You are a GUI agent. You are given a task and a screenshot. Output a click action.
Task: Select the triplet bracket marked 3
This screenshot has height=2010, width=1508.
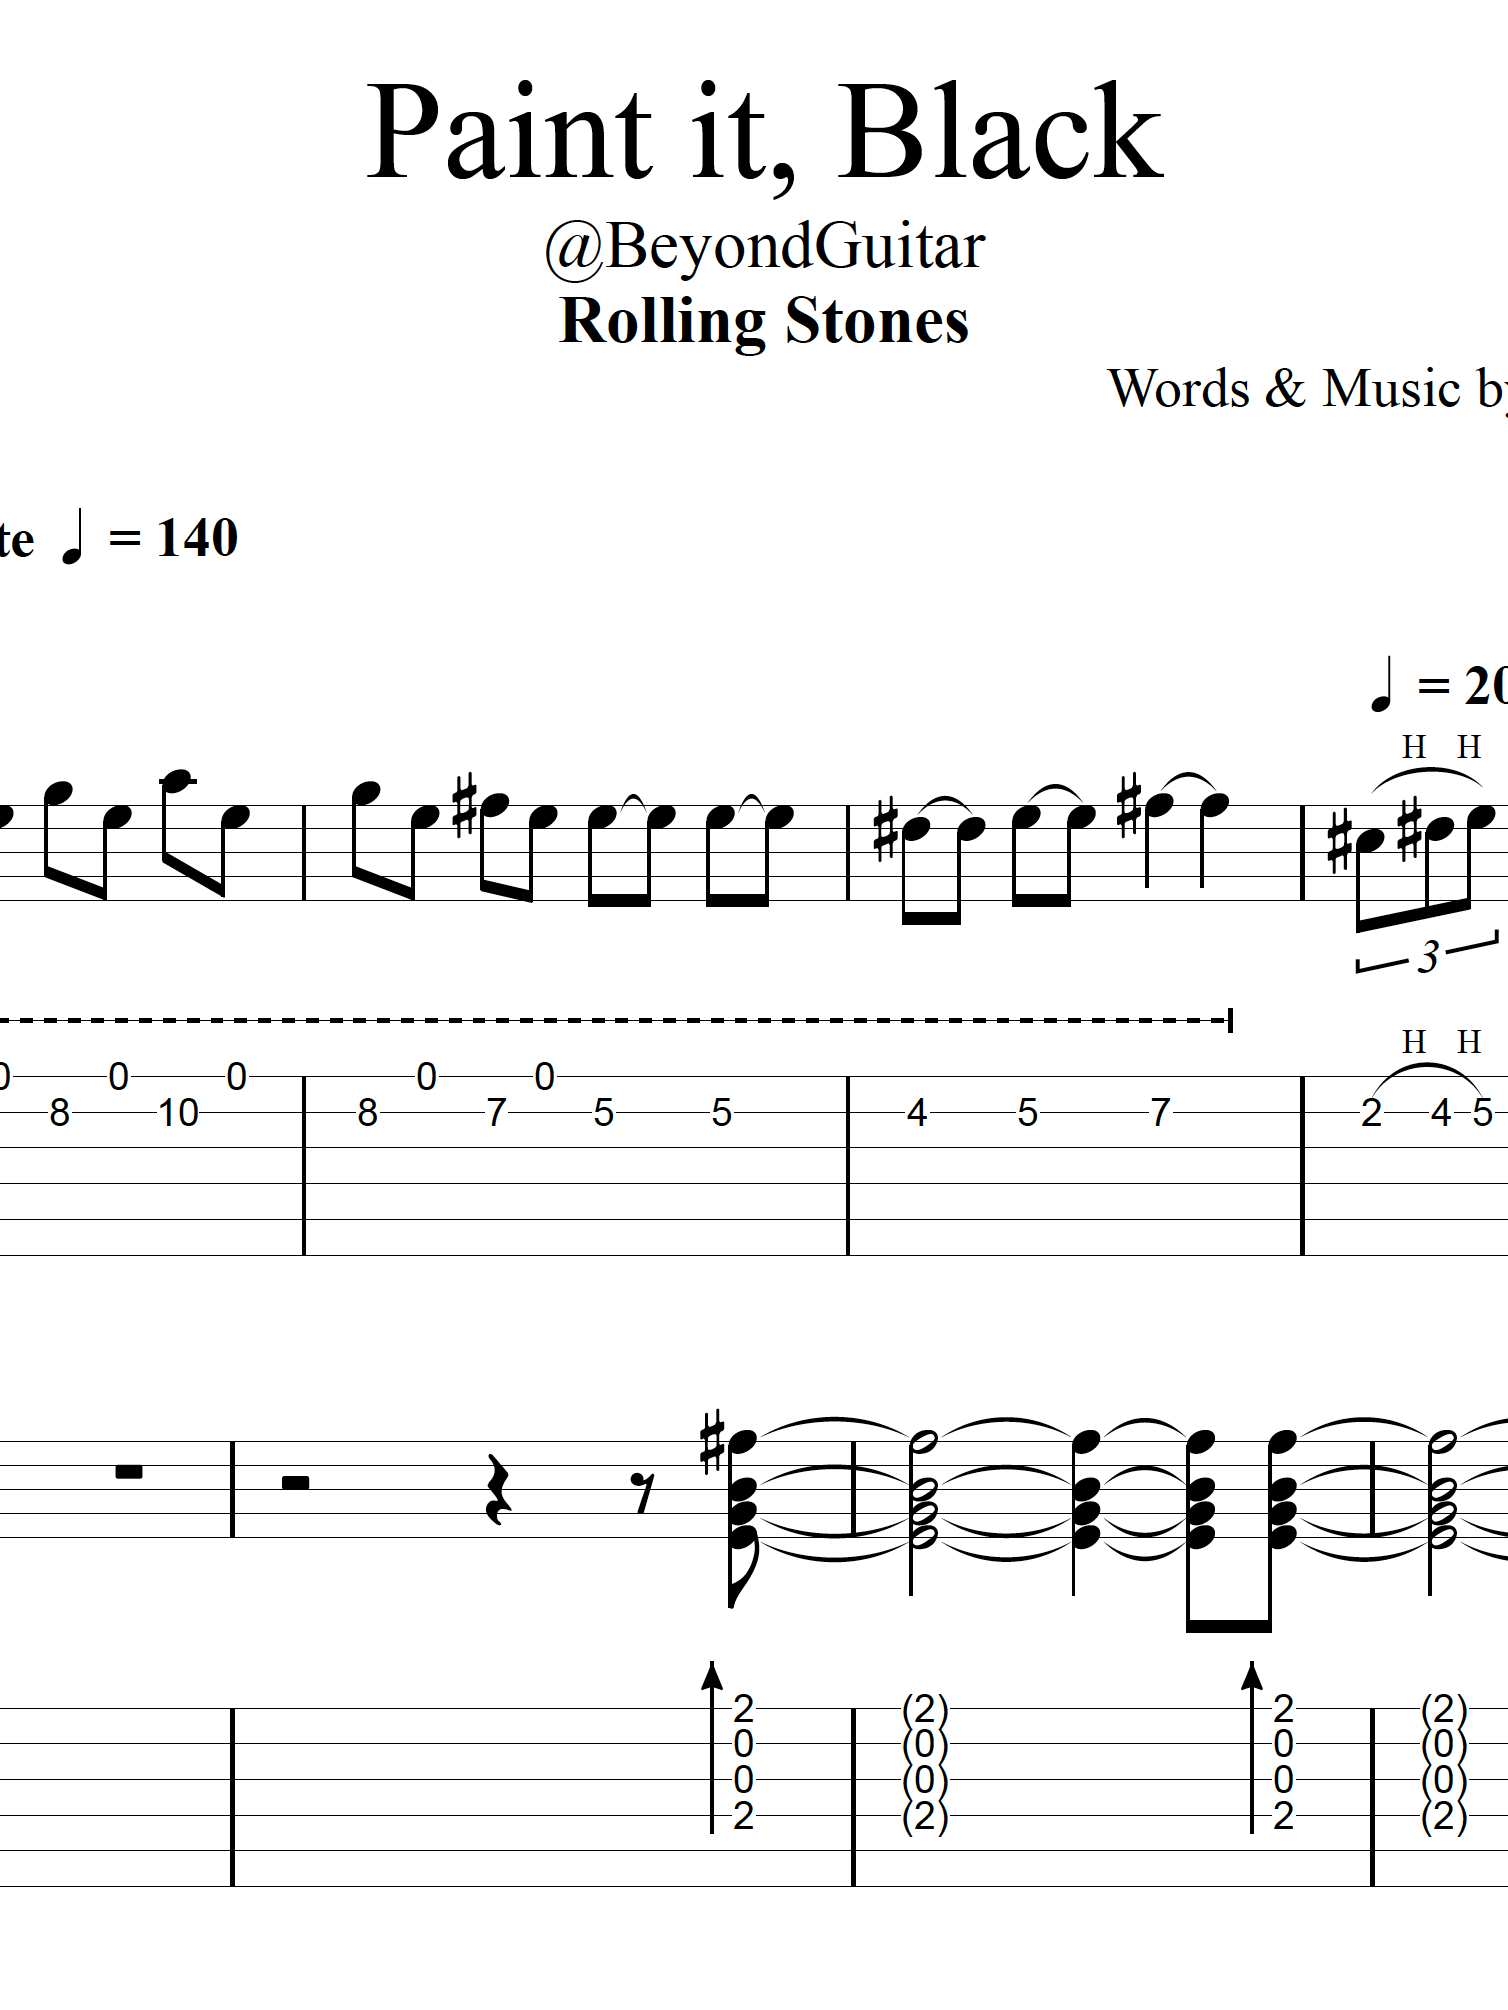tap(1427, 956)
